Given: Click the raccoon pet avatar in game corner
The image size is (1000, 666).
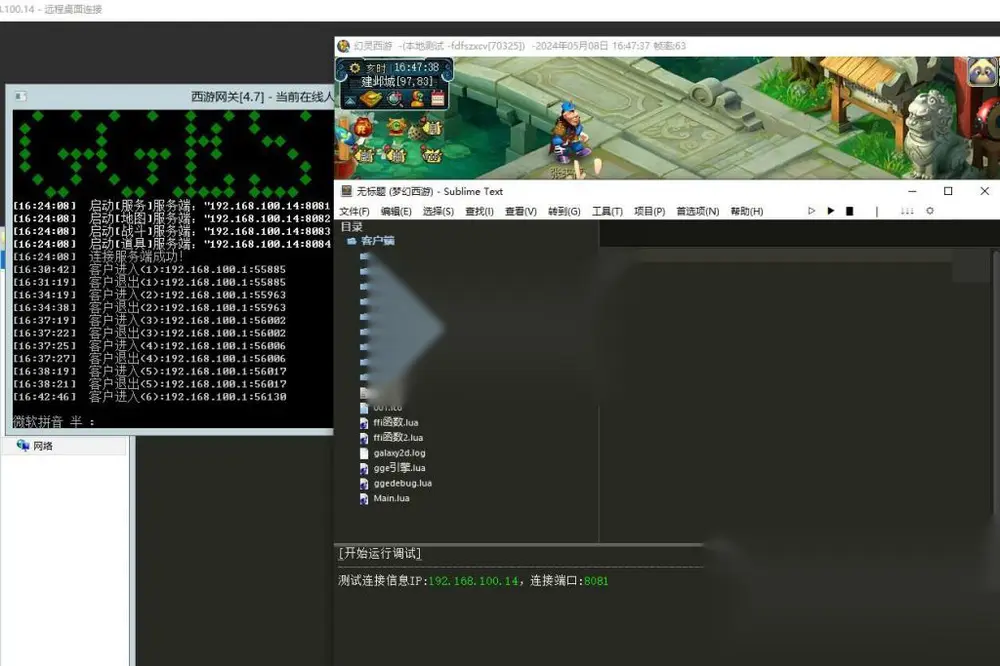Looking at the screenshot, I should (982, 71).
